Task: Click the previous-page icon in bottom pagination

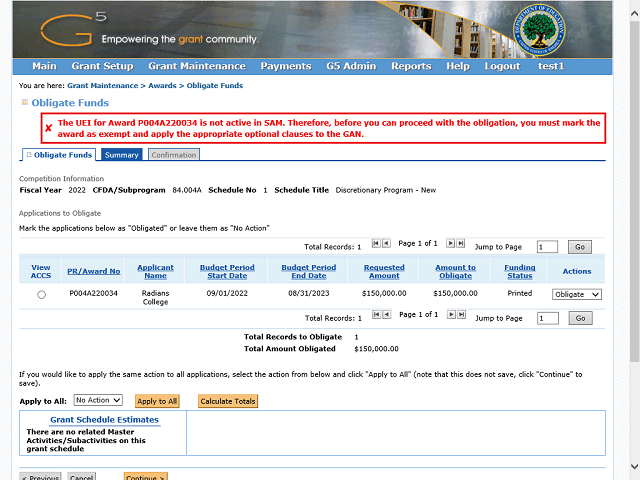Action: (x=387, y=315)
